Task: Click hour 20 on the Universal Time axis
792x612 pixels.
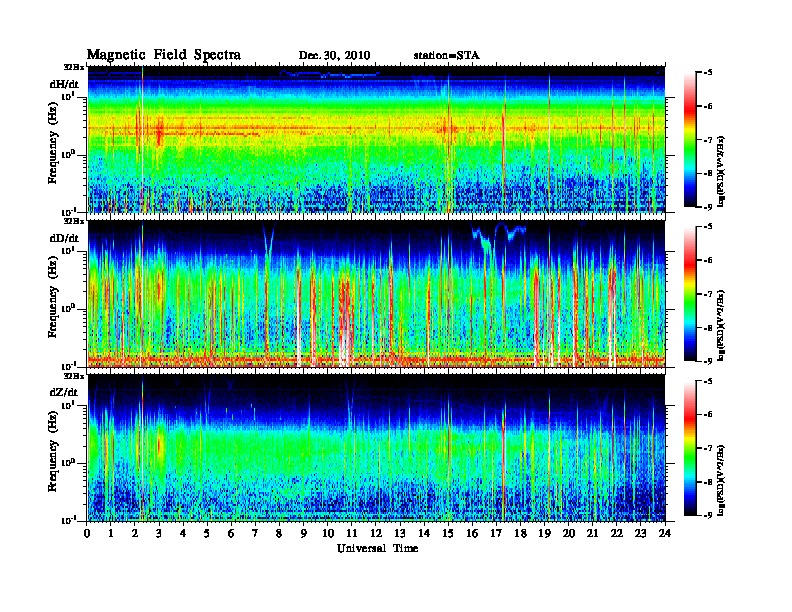Action: pos(569,533)
